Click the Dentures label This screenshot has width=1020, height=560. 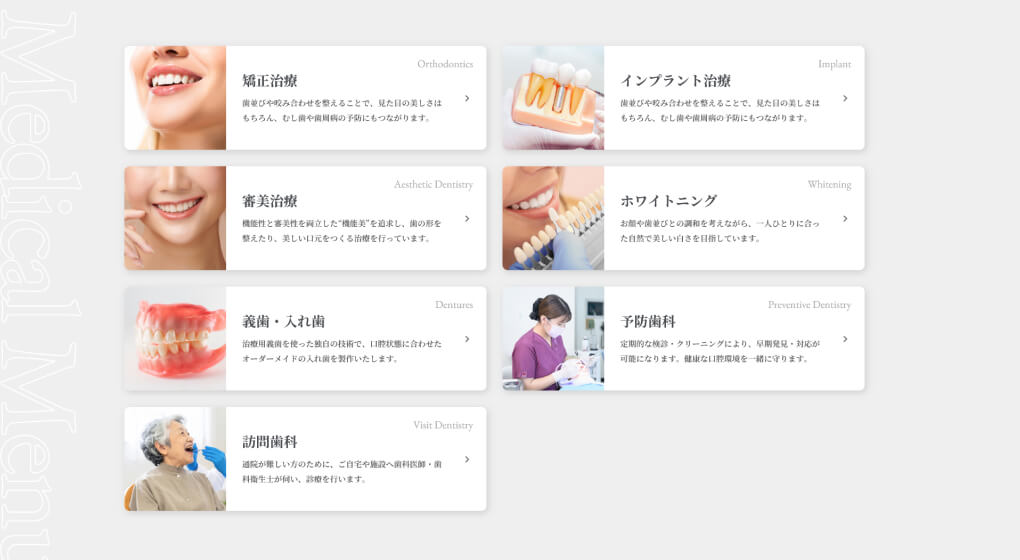(454, 304)
